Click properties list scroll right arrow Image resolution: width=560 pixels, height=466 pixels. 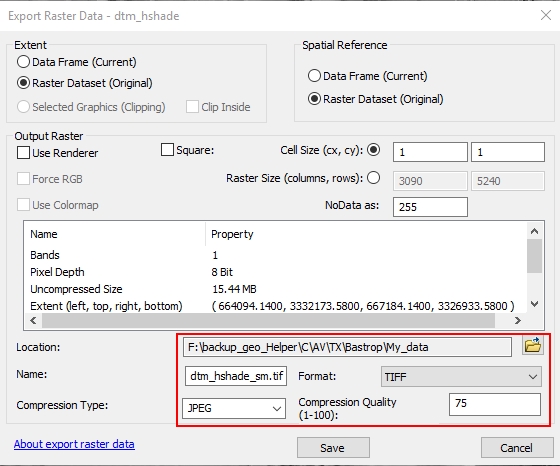(x=518, y=320)
